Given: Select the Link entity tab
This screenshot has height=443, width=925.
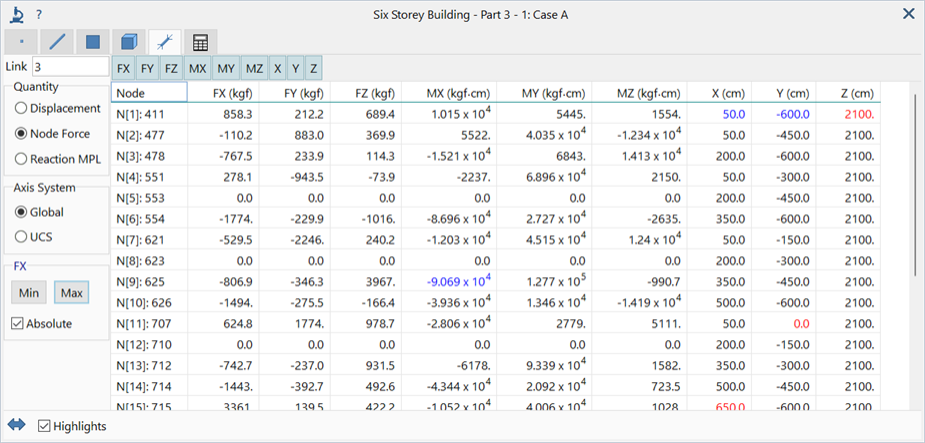Looking at the screenshot, I should 165,42.
